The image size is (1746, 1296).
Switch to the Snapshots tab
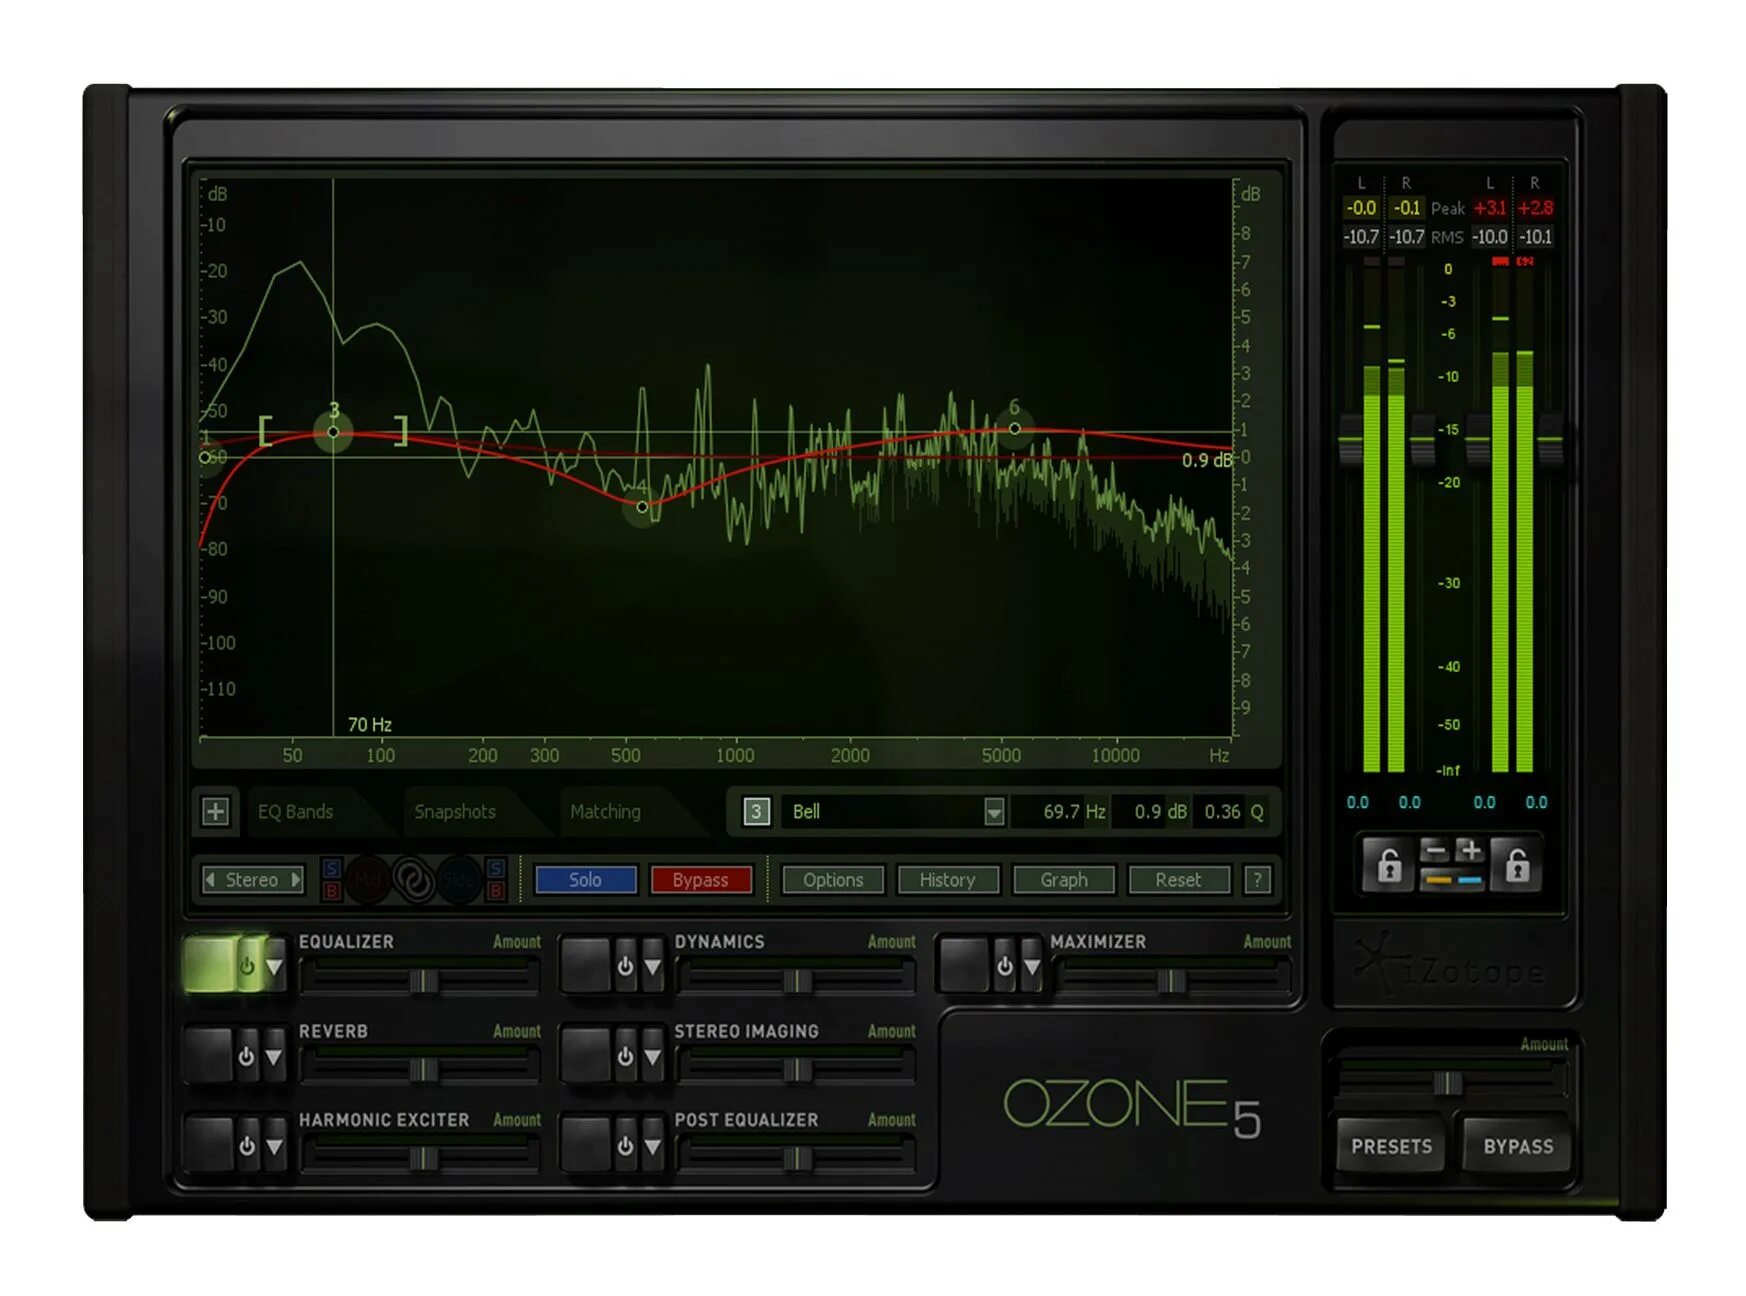click(455, 811)
